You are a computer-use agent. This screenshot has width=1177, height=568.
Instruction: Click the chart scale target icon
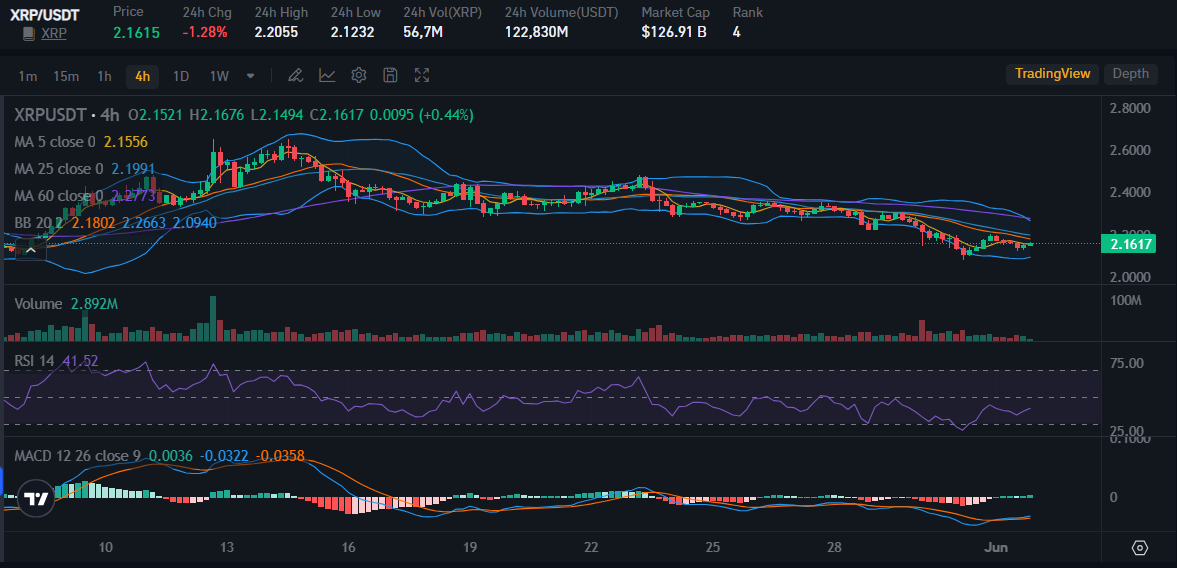pos(1139,548)
